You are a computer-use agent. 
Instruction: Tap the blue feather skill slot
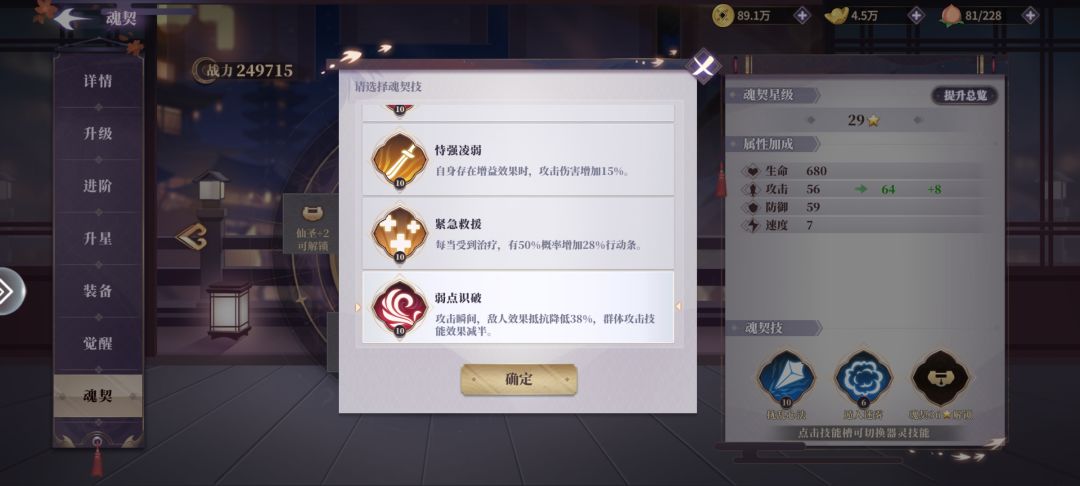coord(786,379)
